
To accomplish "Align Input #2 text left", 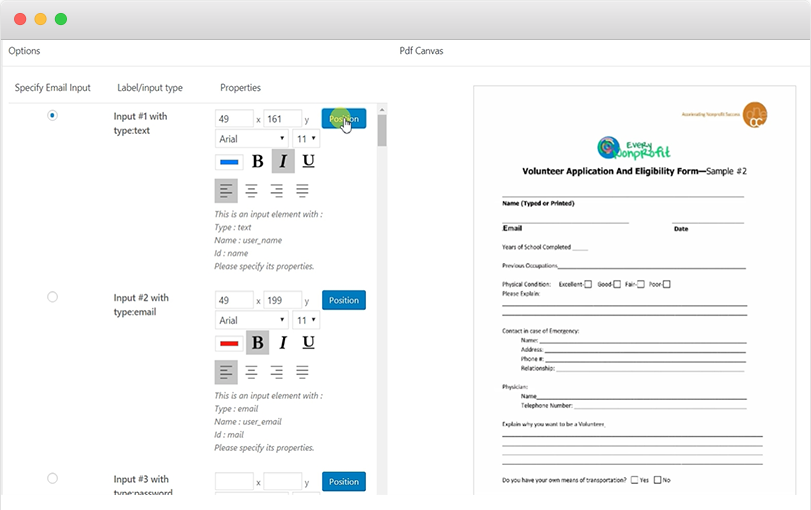I will tap(226, 372).
